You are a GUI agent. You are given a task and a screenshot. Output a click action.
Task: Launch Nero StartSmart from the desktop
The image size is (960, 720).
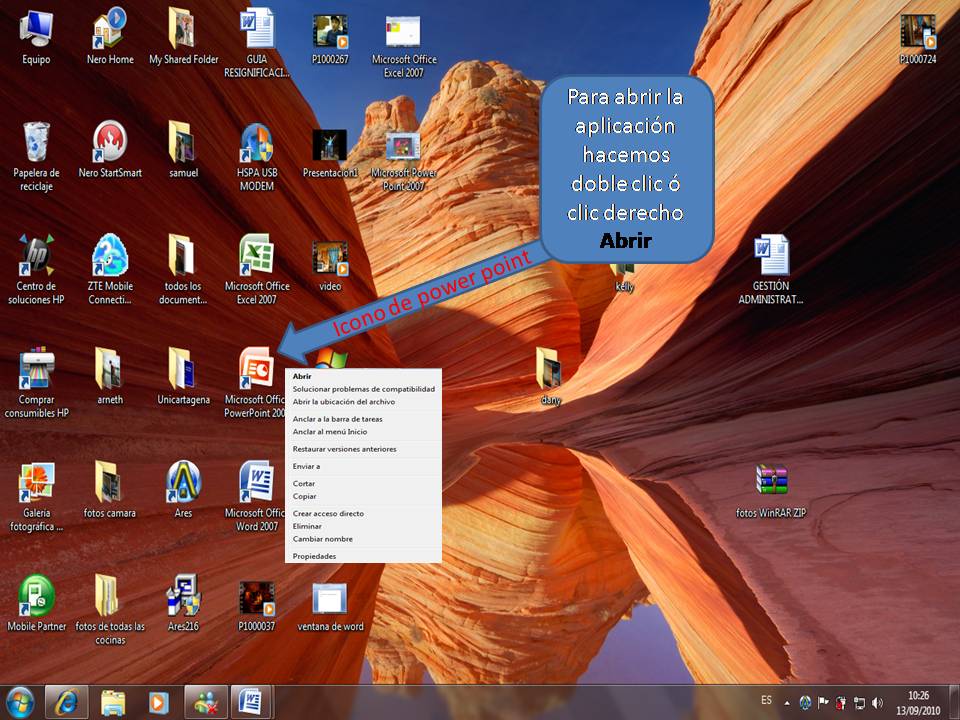tap(110, 140)
